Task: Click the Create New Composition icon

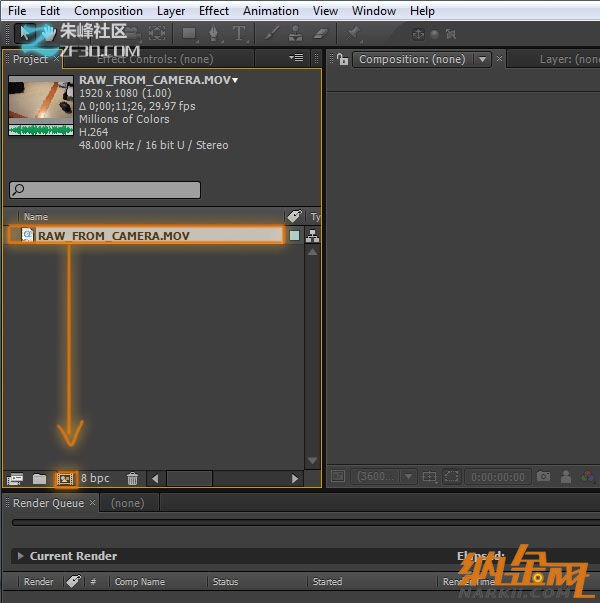Action: tap(66, 479)
